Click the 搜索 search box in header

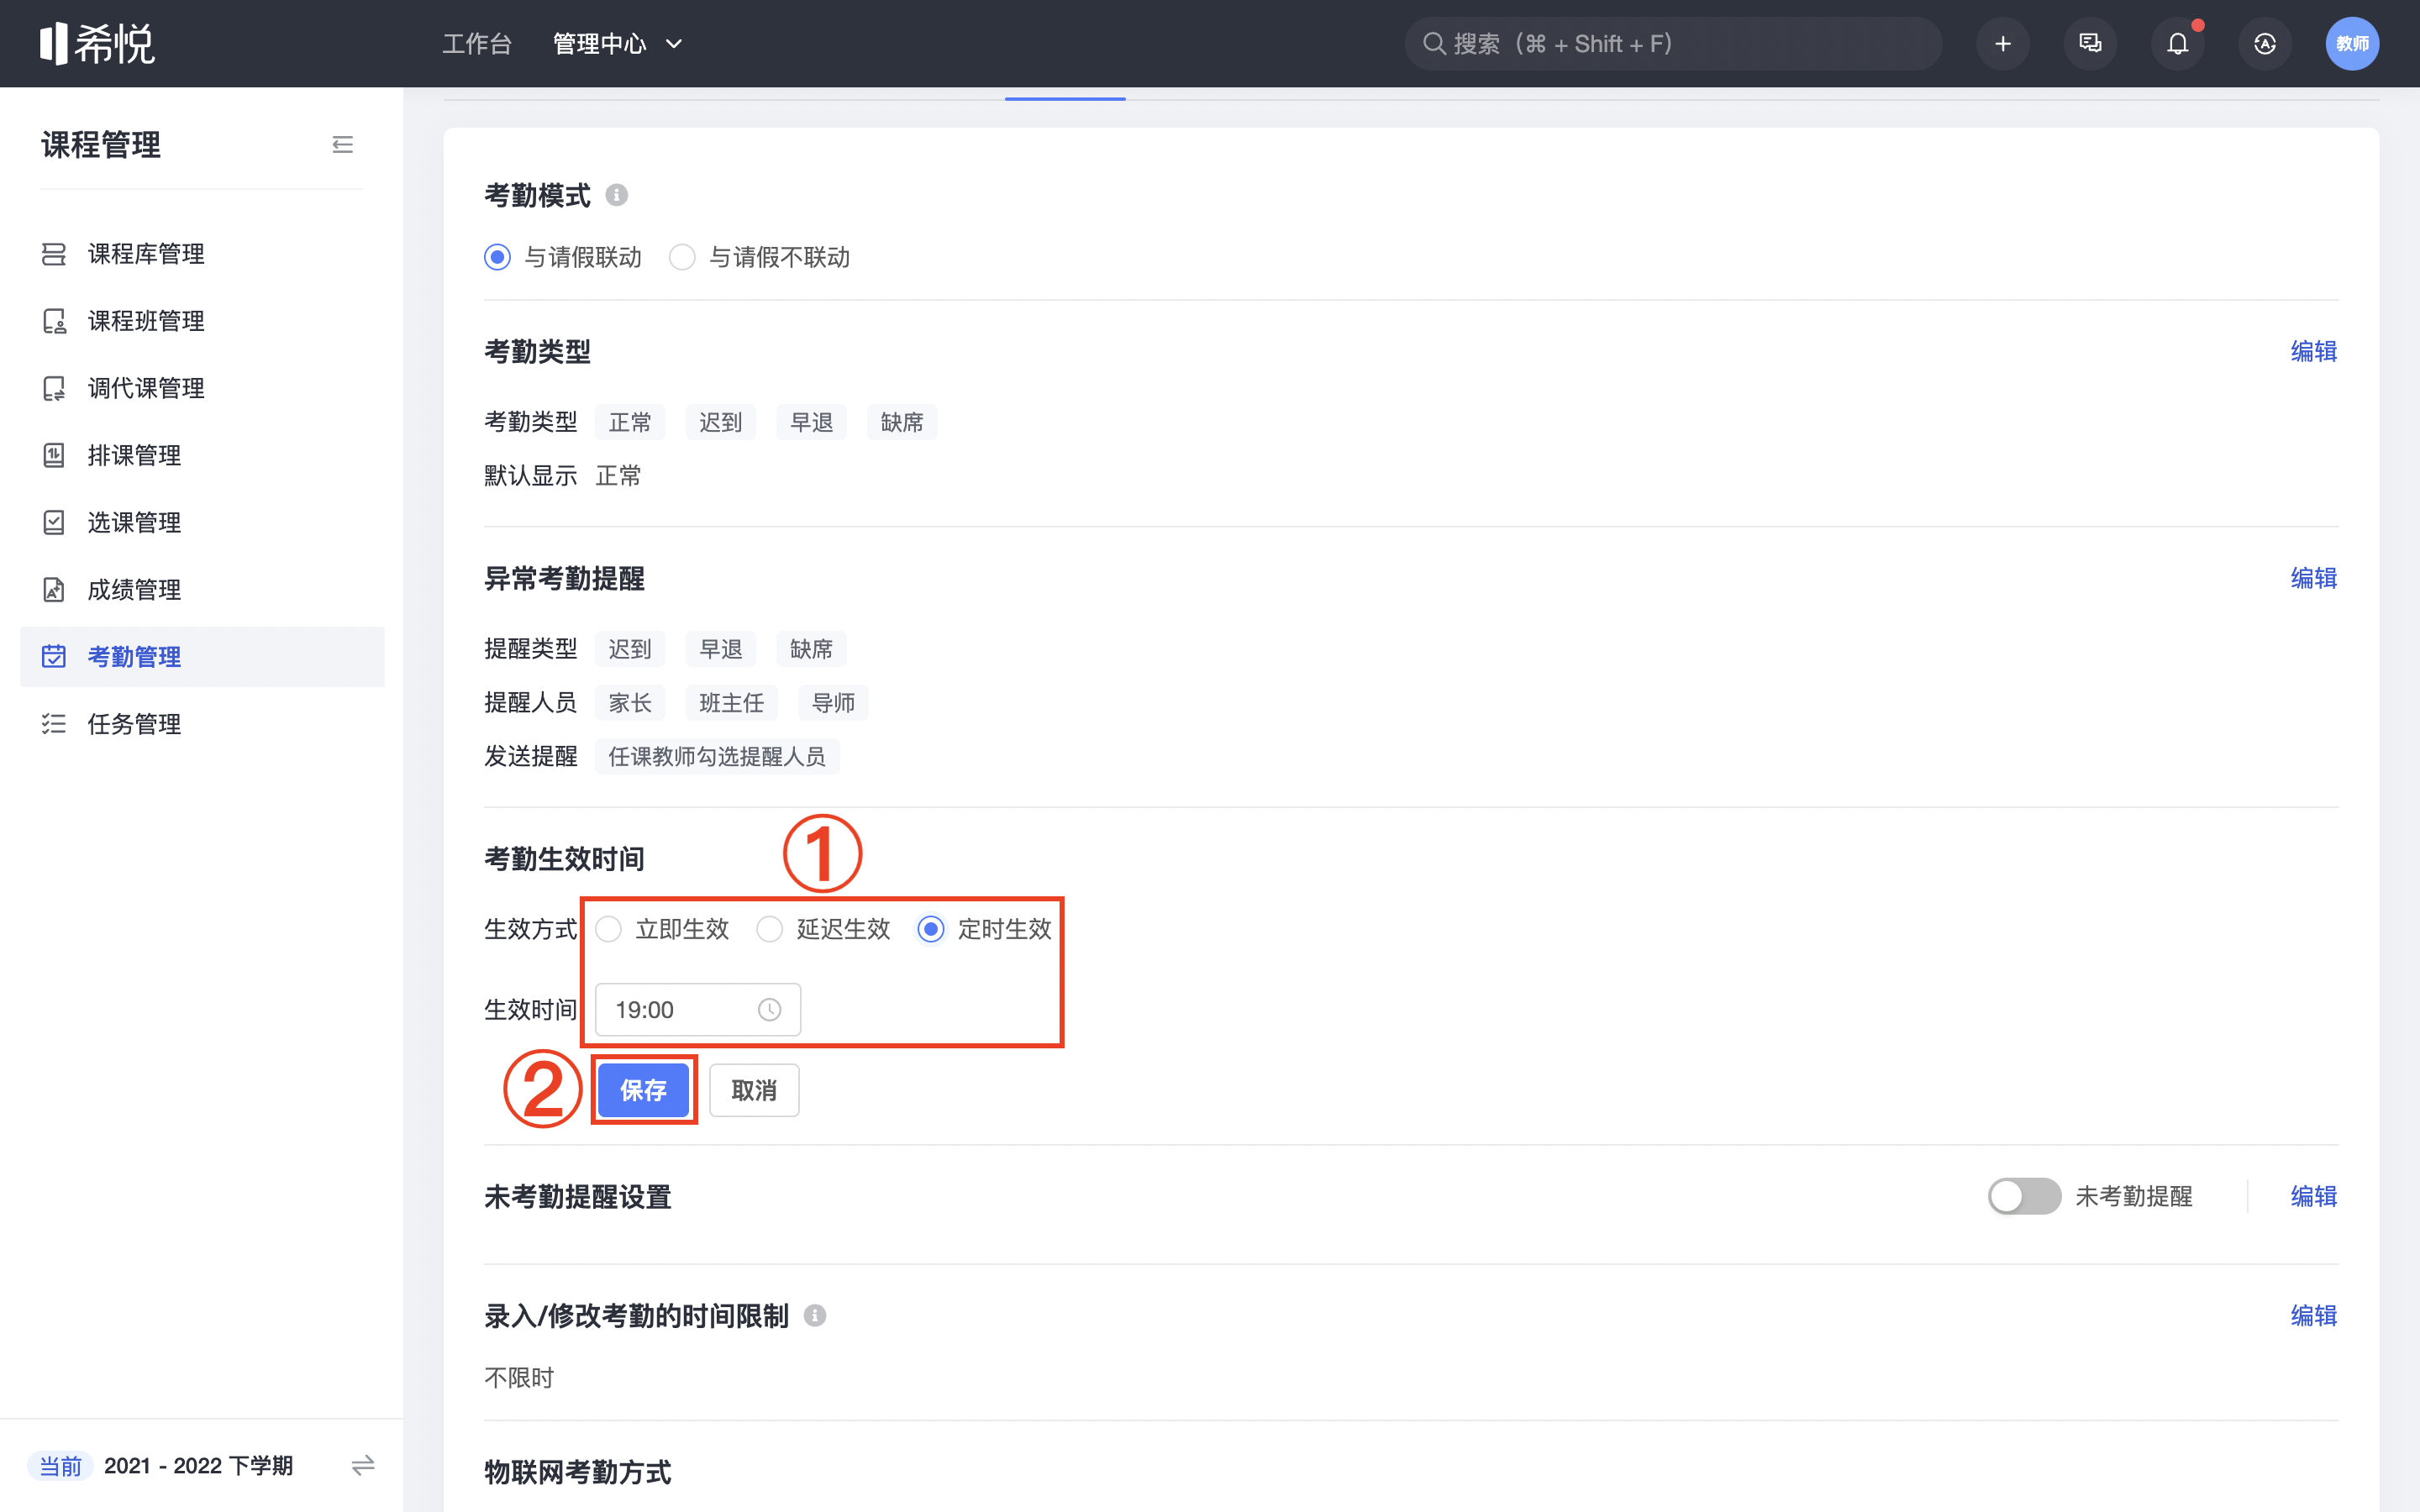(1673, 44)
